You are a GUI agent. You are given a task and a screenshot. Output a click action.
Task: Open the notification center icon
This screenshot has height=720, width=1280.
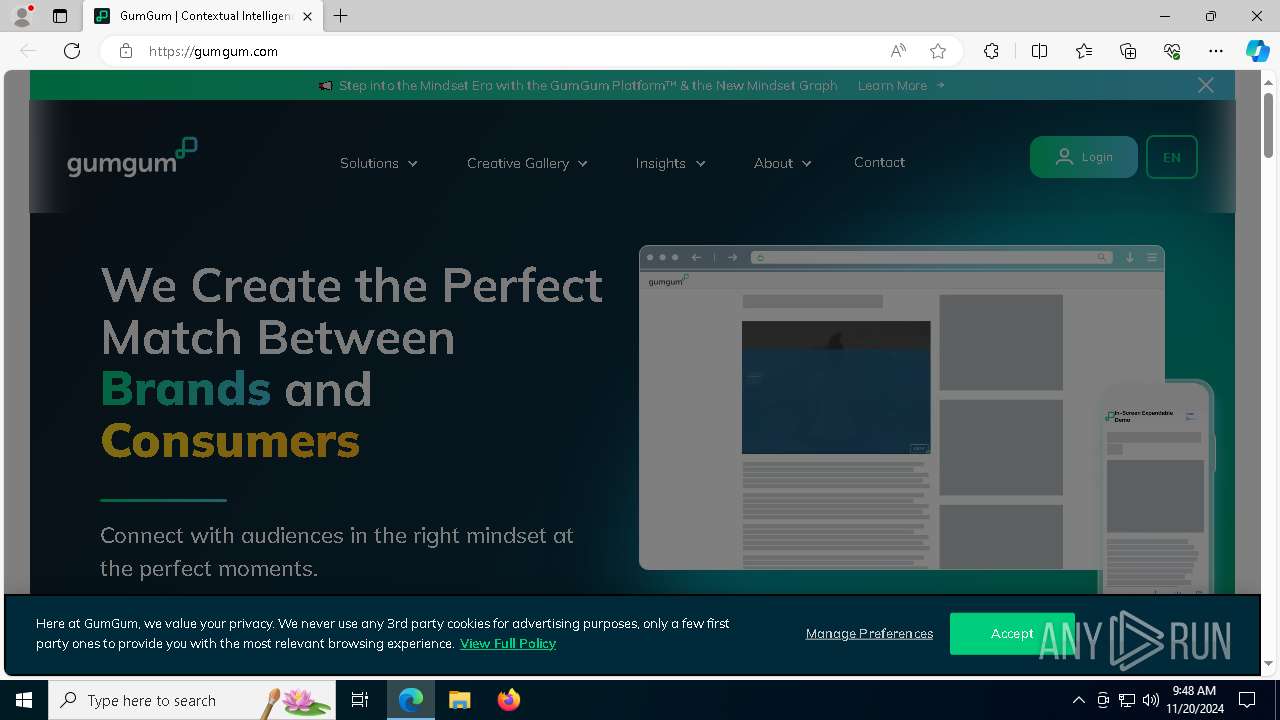(x=1247, y=700)
